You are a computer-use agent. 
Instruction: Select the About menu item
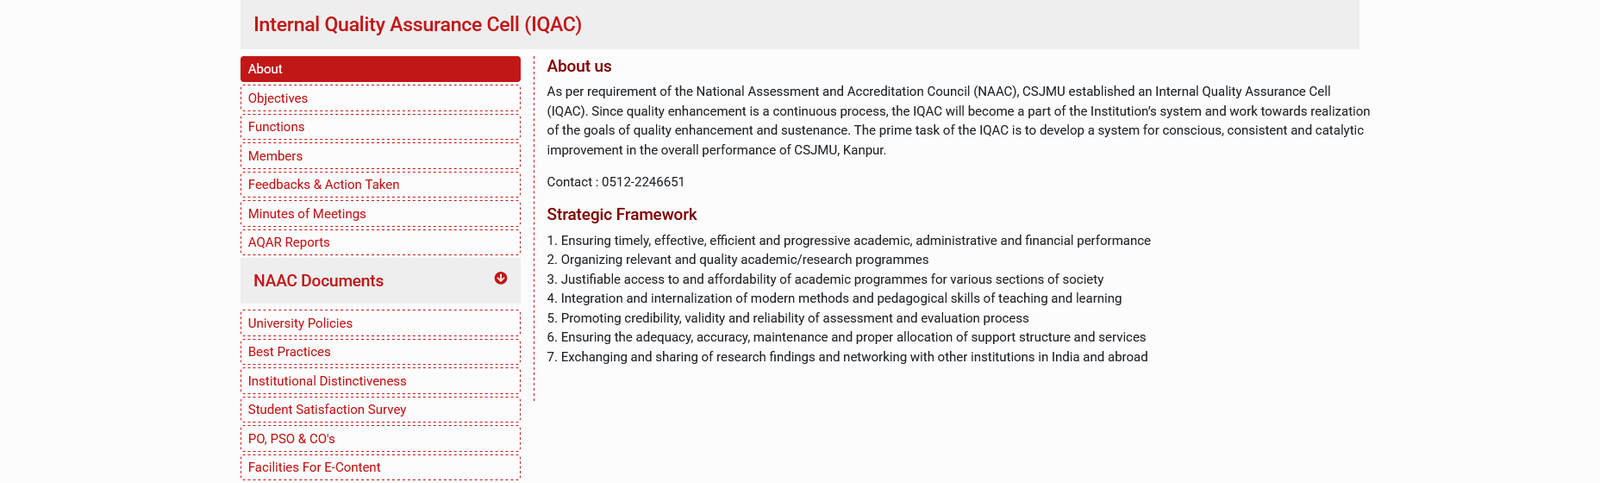tap(380, 69)
